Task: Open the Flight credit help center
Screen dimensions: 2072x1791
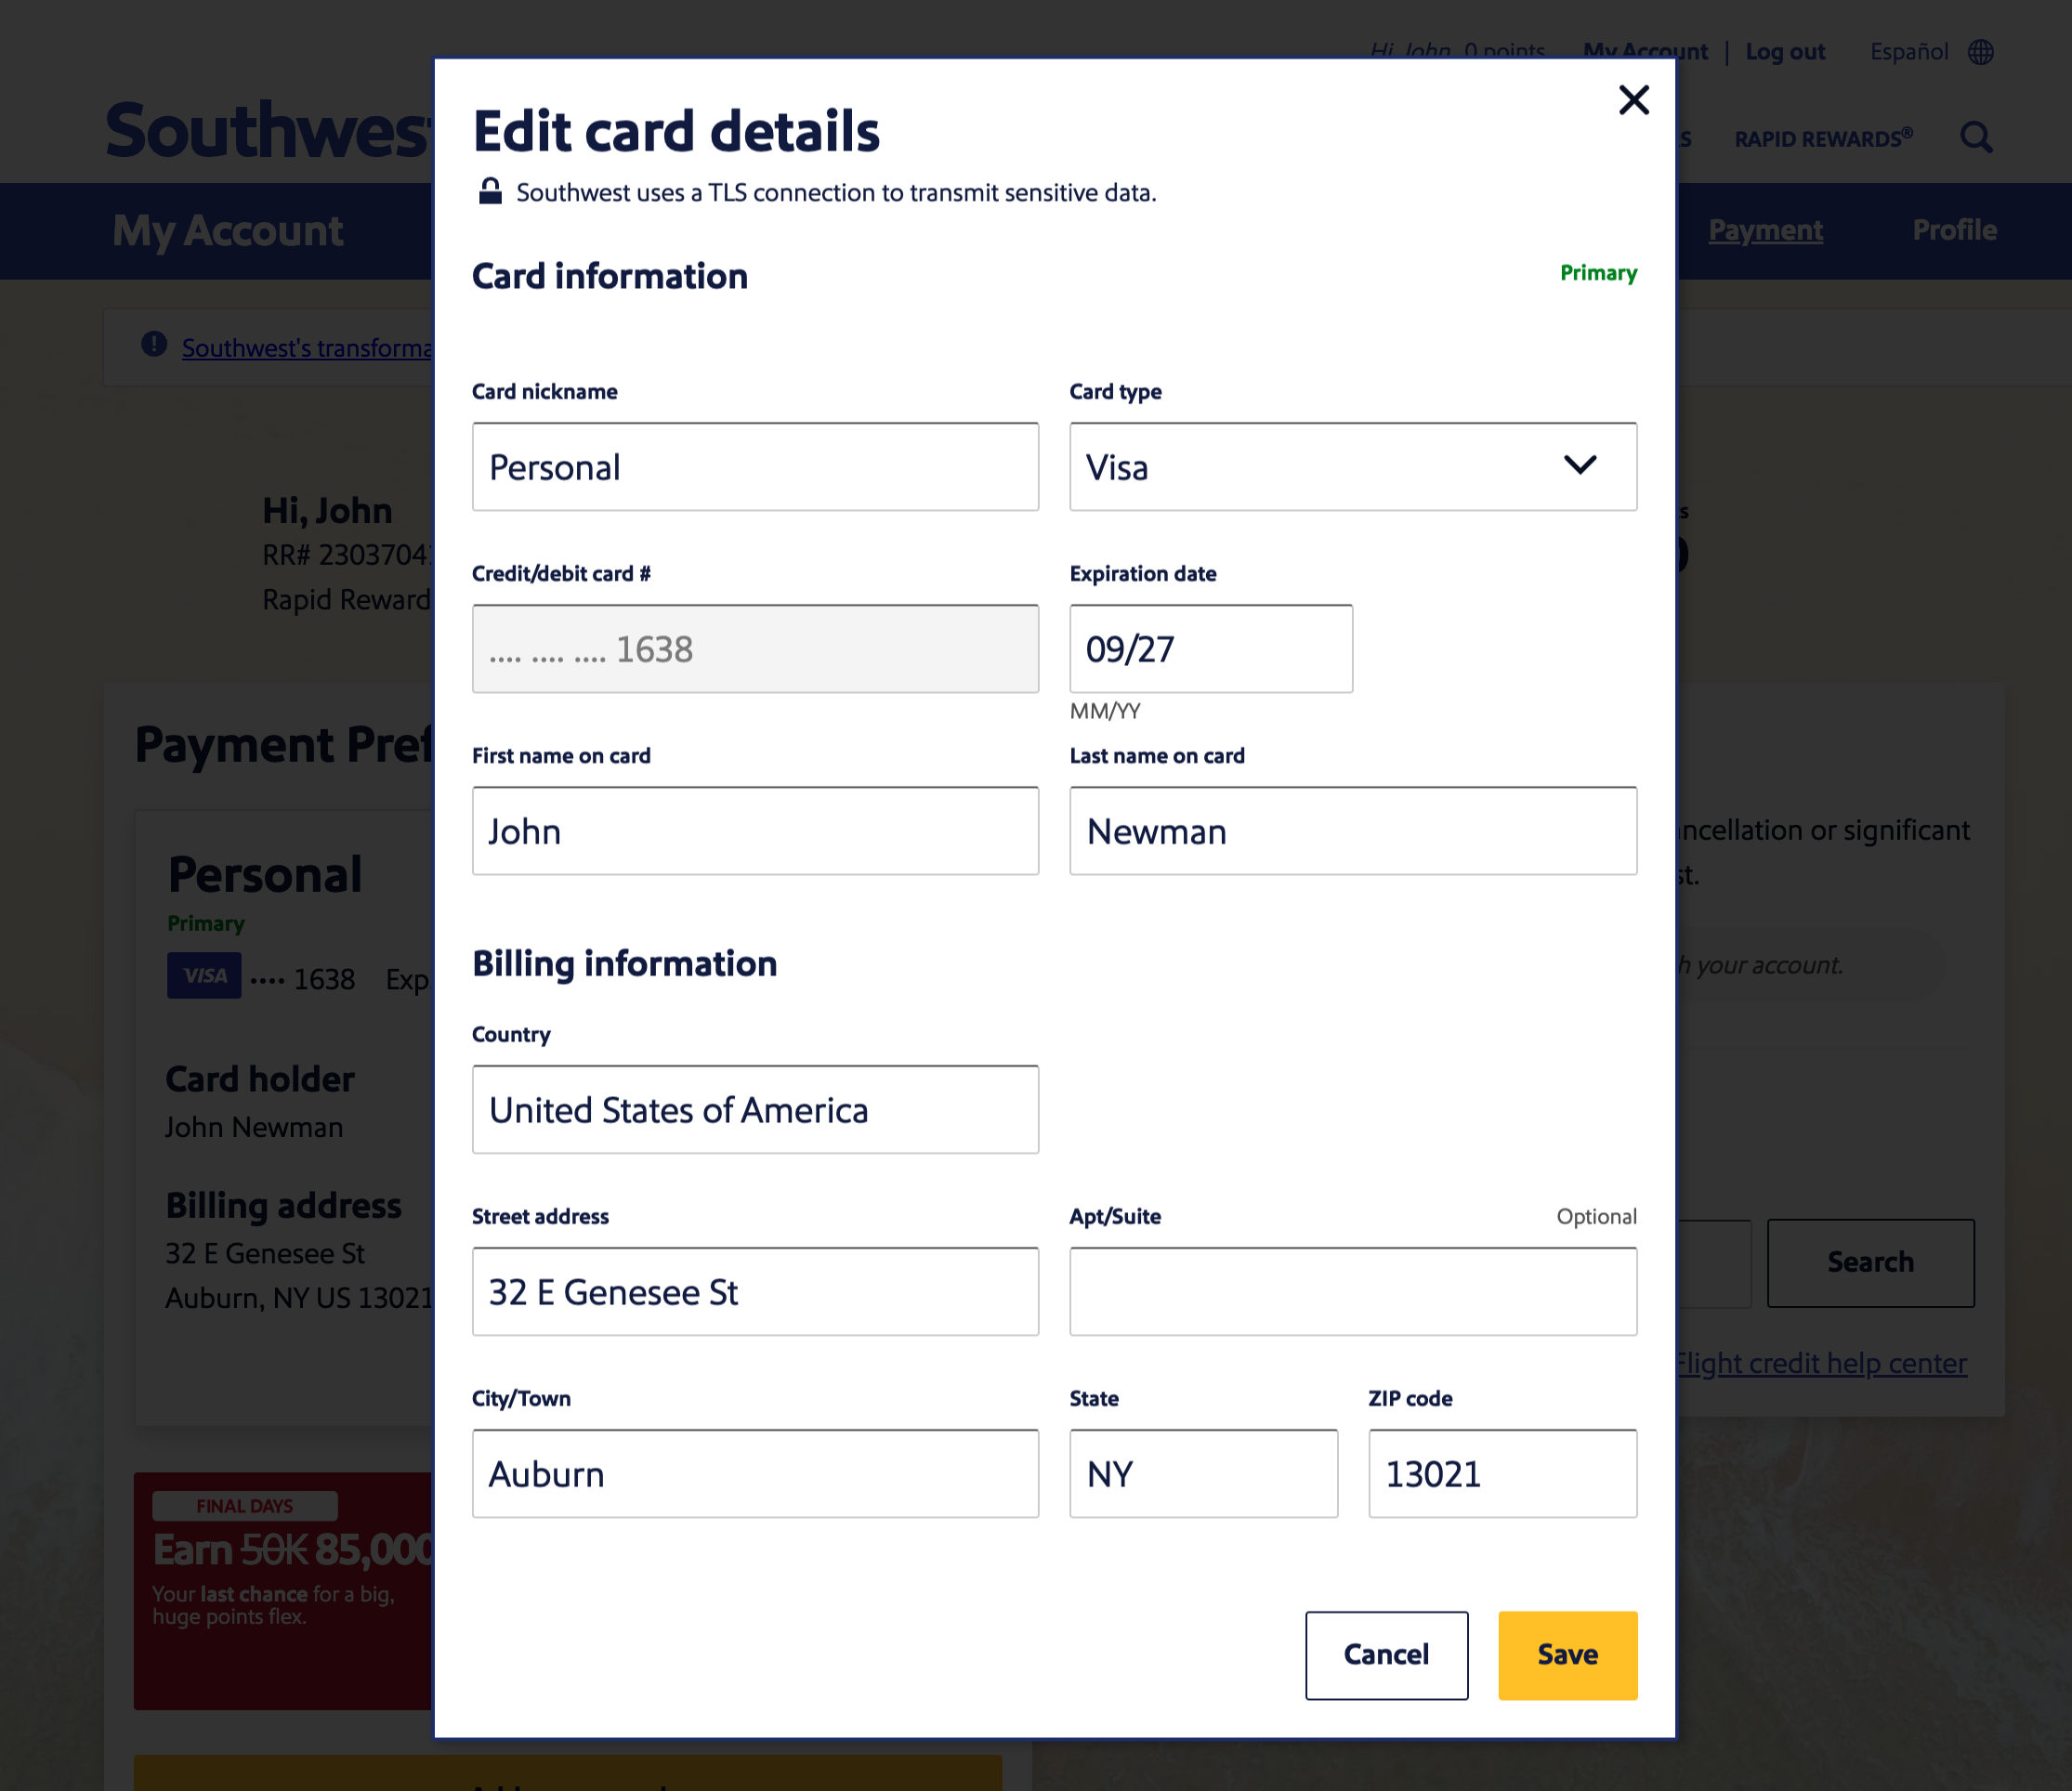Action: (1822, 1363)
